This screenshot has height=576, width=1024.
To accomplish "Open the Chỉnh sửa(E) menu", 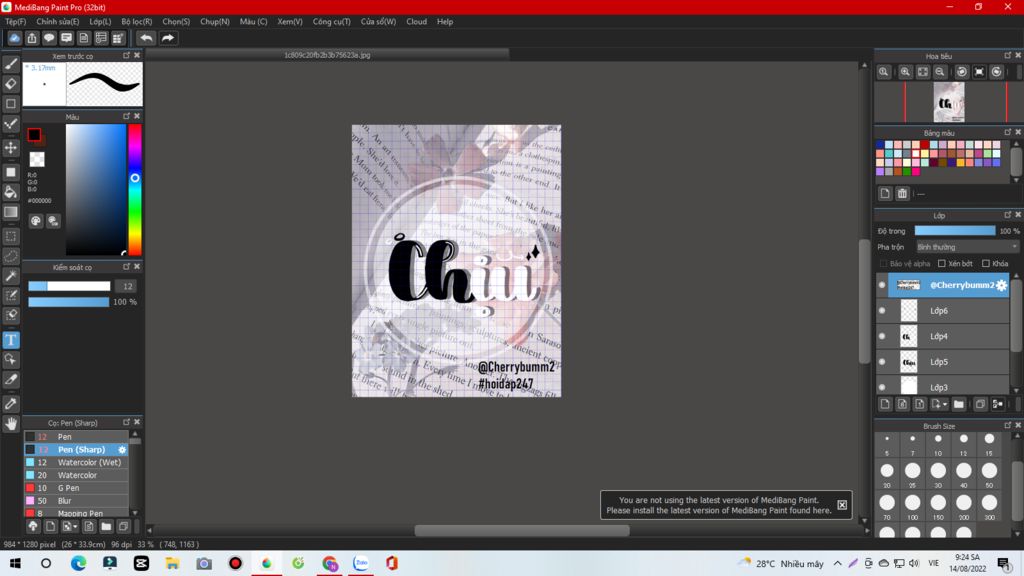I will [x=57, y=22].
